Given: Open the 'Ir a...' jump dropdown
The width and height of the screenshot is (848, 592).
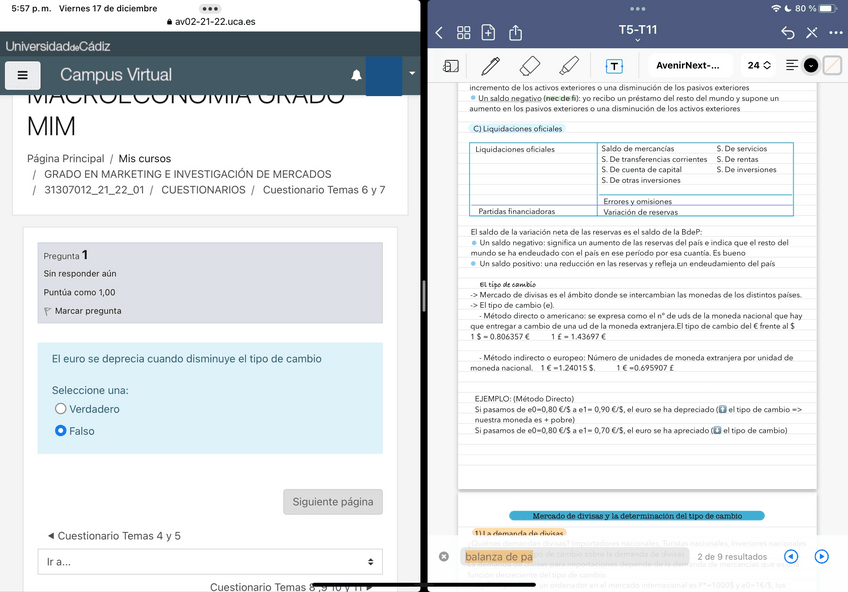Looking at the screenshot, I should point(210,562).
